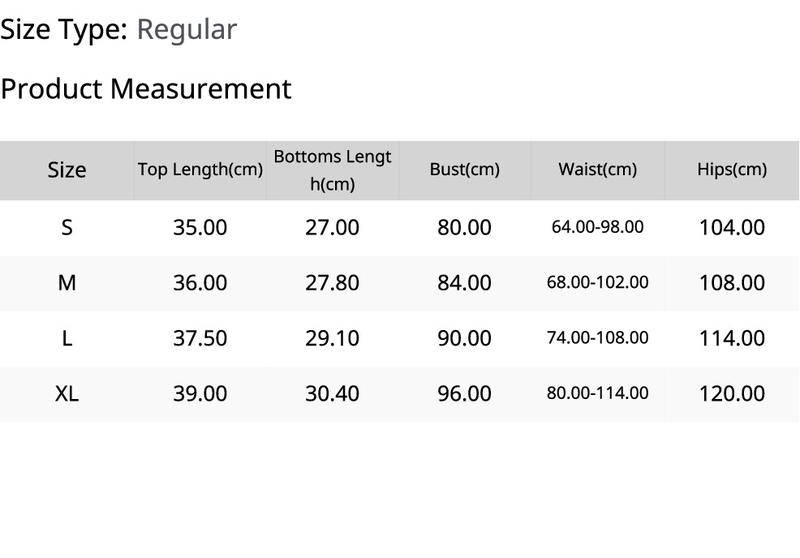Click the Hips(cm) column header
Screen dimensions: 800x558
coord(731,169)
